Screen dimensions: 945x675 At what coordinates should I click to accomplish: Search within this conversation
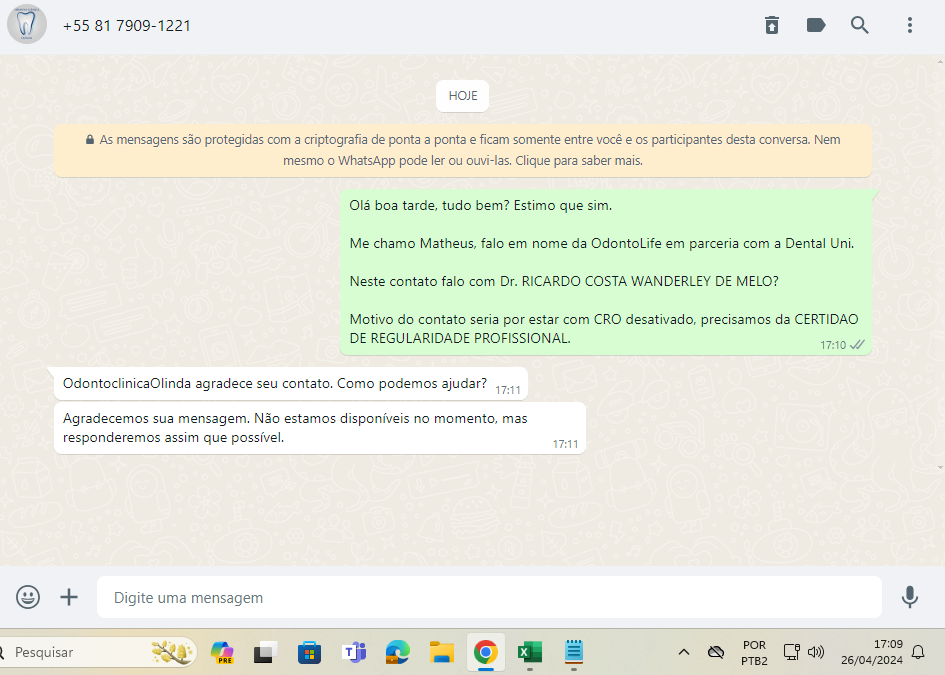(860, 25)
